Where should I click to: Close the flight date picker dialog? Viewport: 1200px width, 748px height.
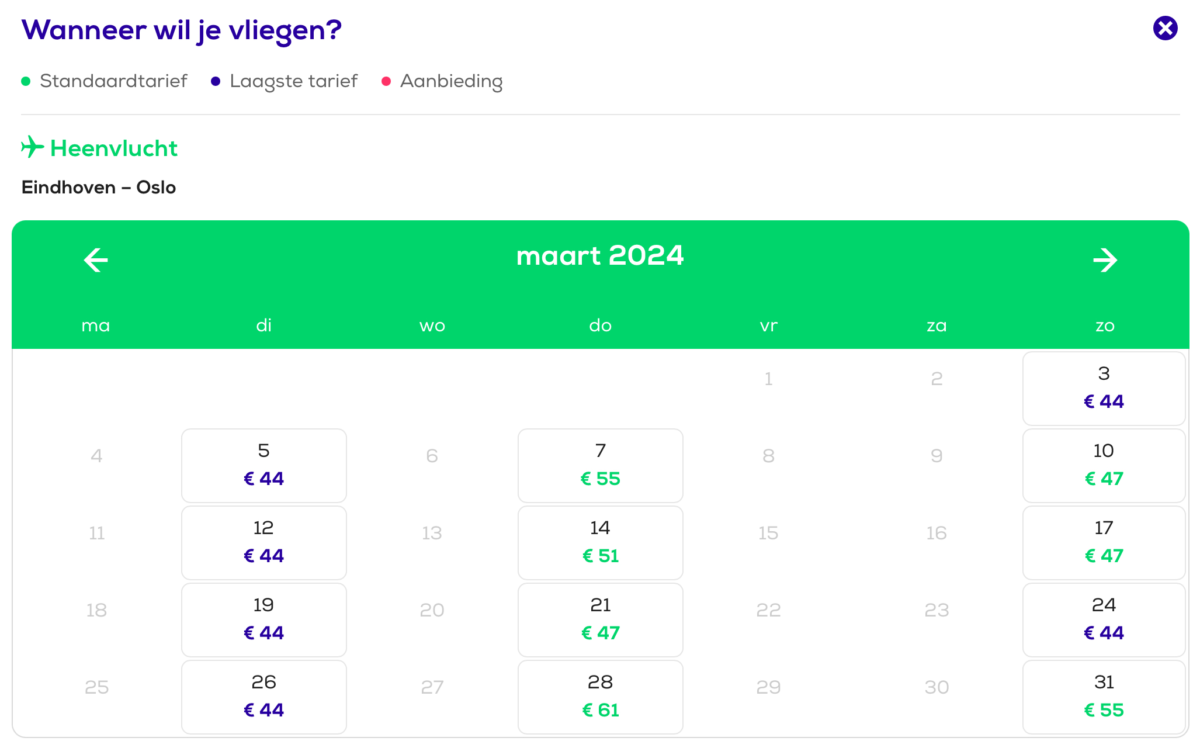[1165, 28]
